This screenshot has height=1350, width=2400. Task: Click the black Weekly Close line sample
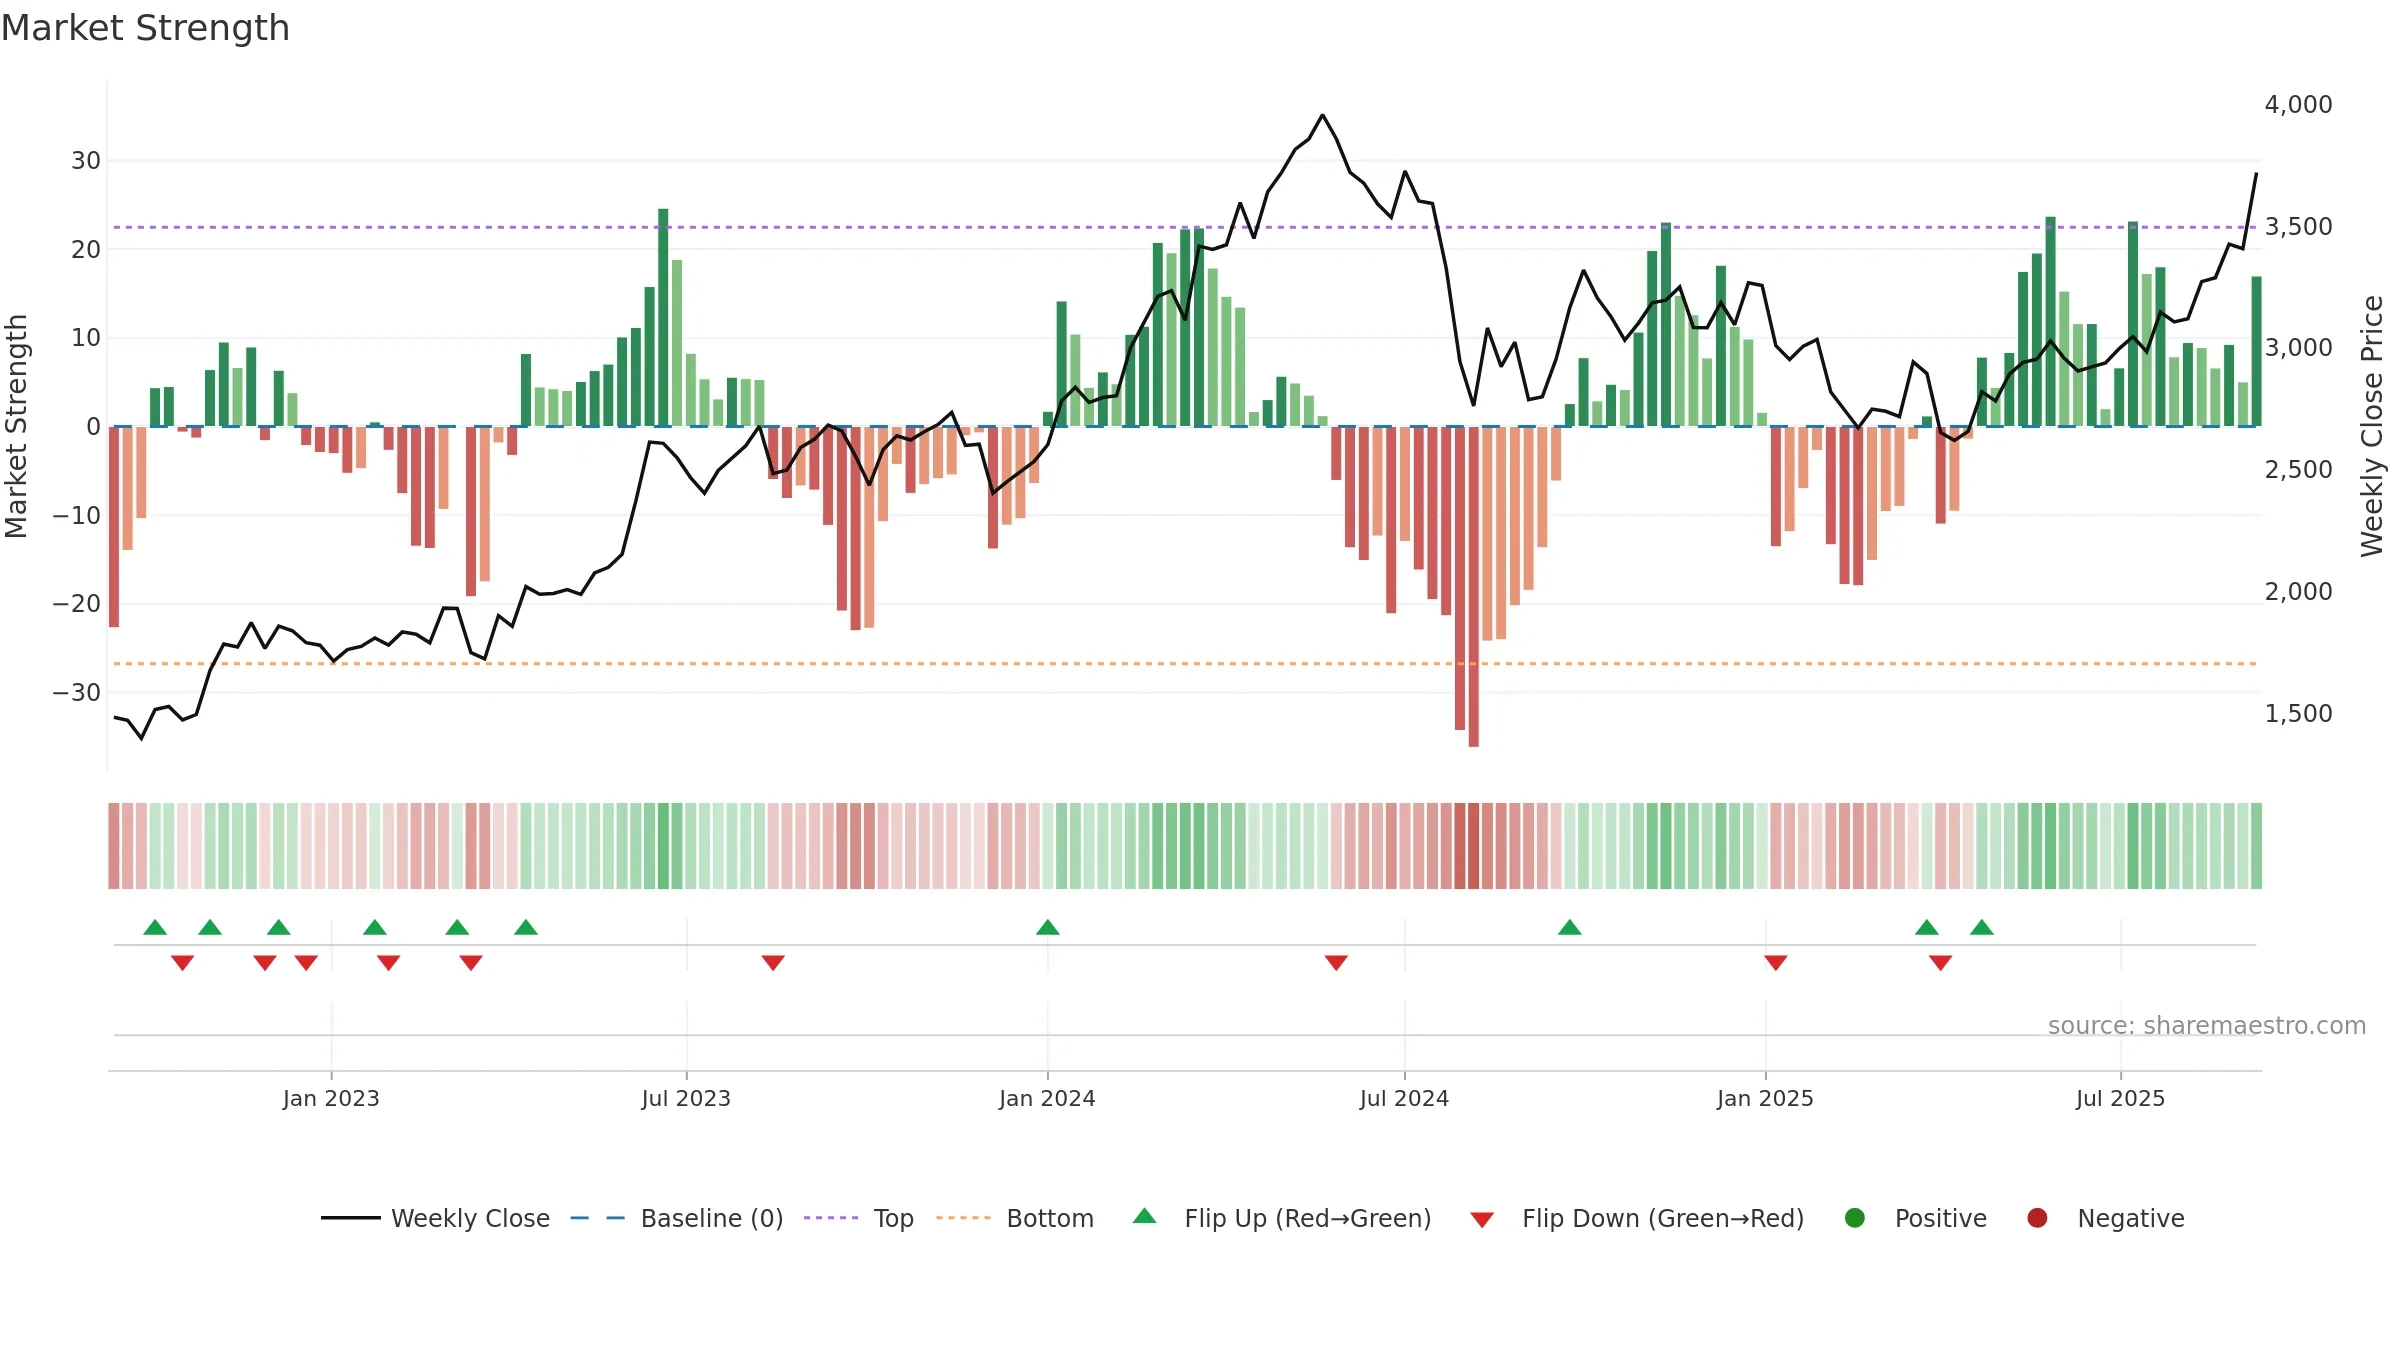(350, 1218)
